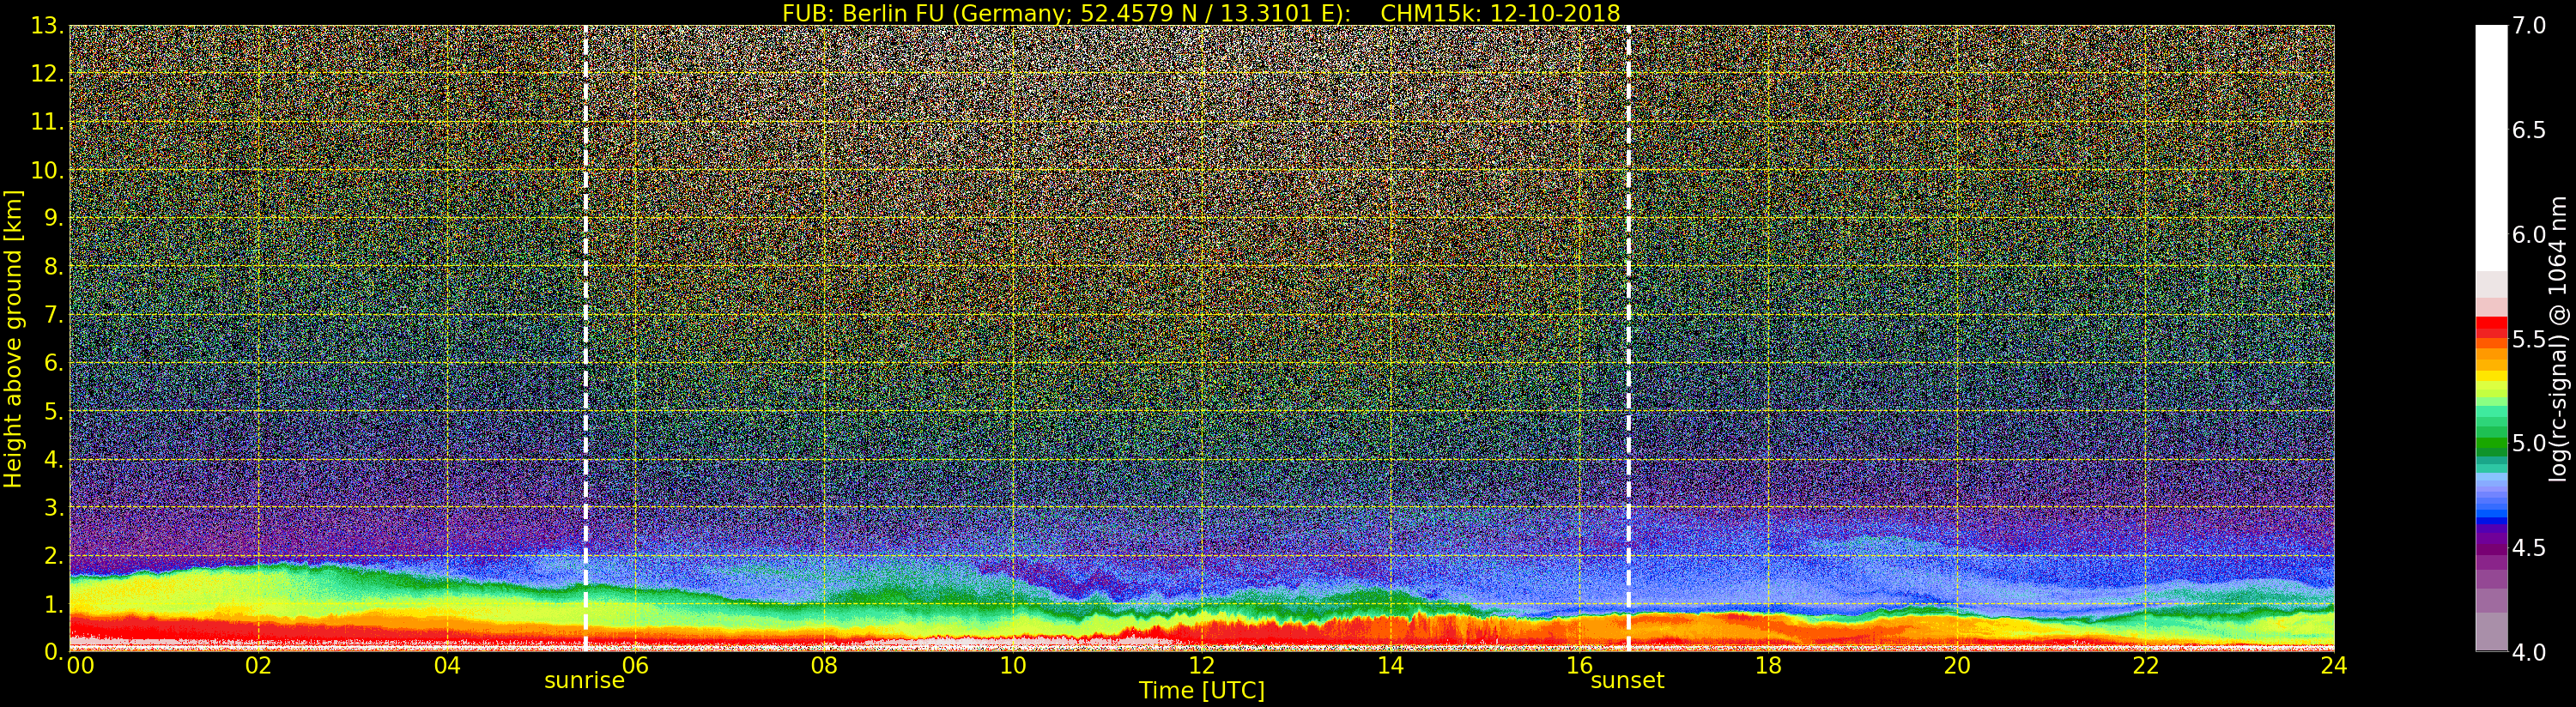Click time axis tick '14'
The image size is (2576, 707).
coord(1390,666)
